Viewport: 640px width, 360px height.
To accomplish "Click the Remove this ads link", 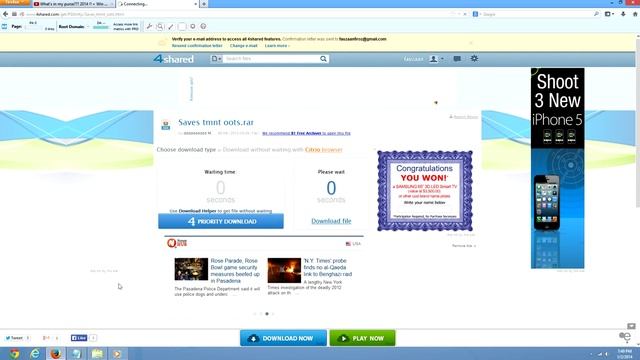I will pyautogui.click(x=464, y=246).
